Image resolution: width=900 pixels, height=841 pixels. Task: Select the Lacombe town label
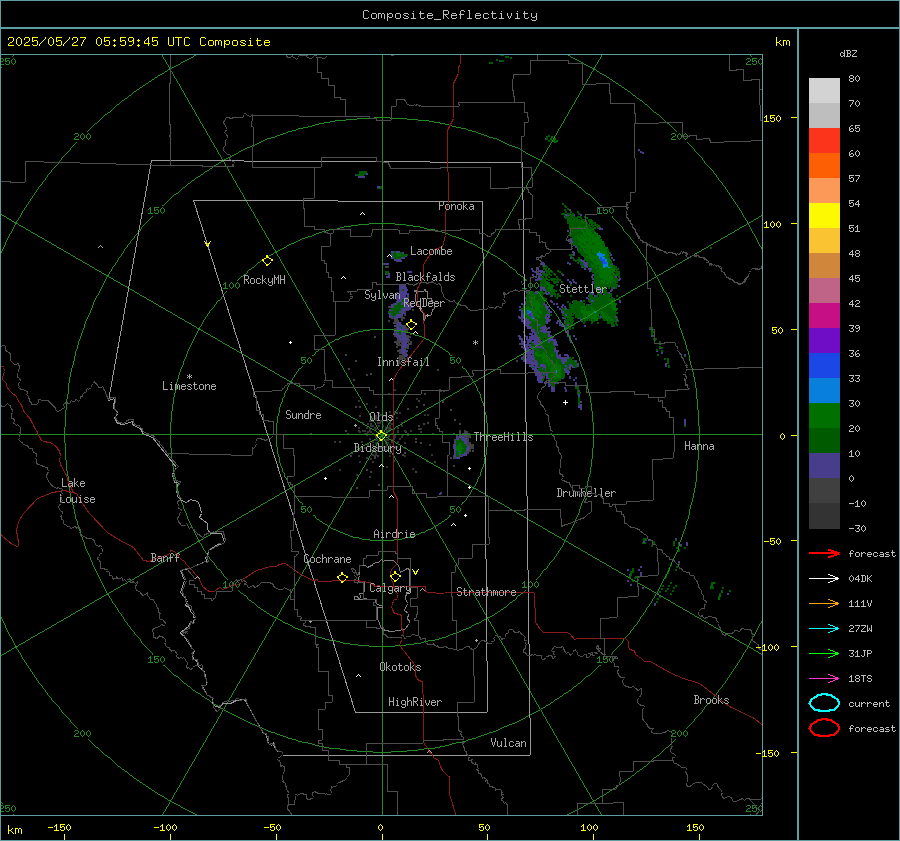click(431, 251)
